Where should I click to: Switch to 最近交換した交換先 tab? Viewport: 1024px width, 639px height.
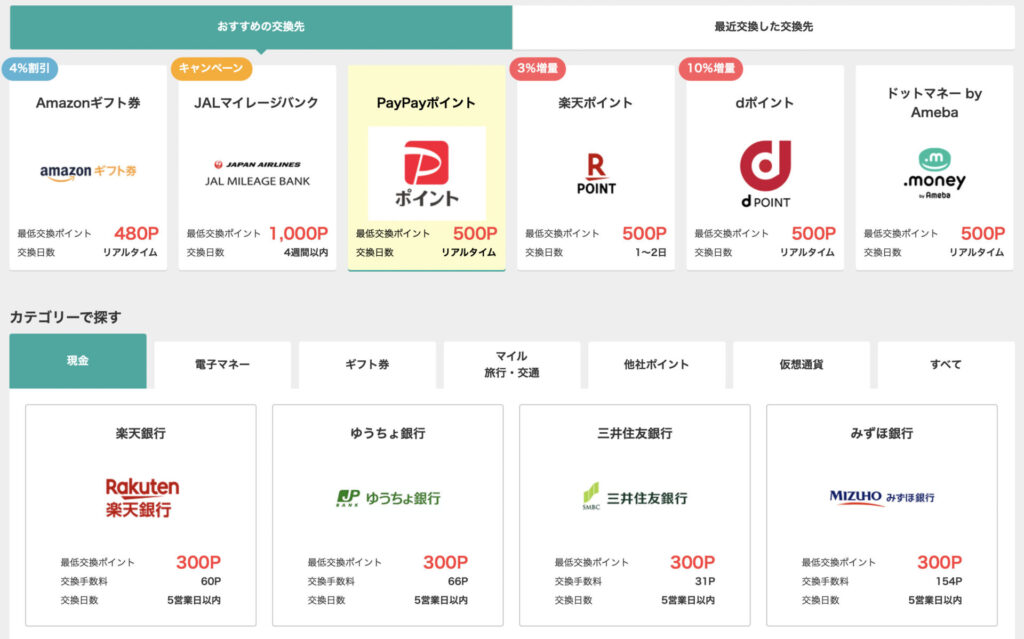pyautogui.click(x=763, y=27)
